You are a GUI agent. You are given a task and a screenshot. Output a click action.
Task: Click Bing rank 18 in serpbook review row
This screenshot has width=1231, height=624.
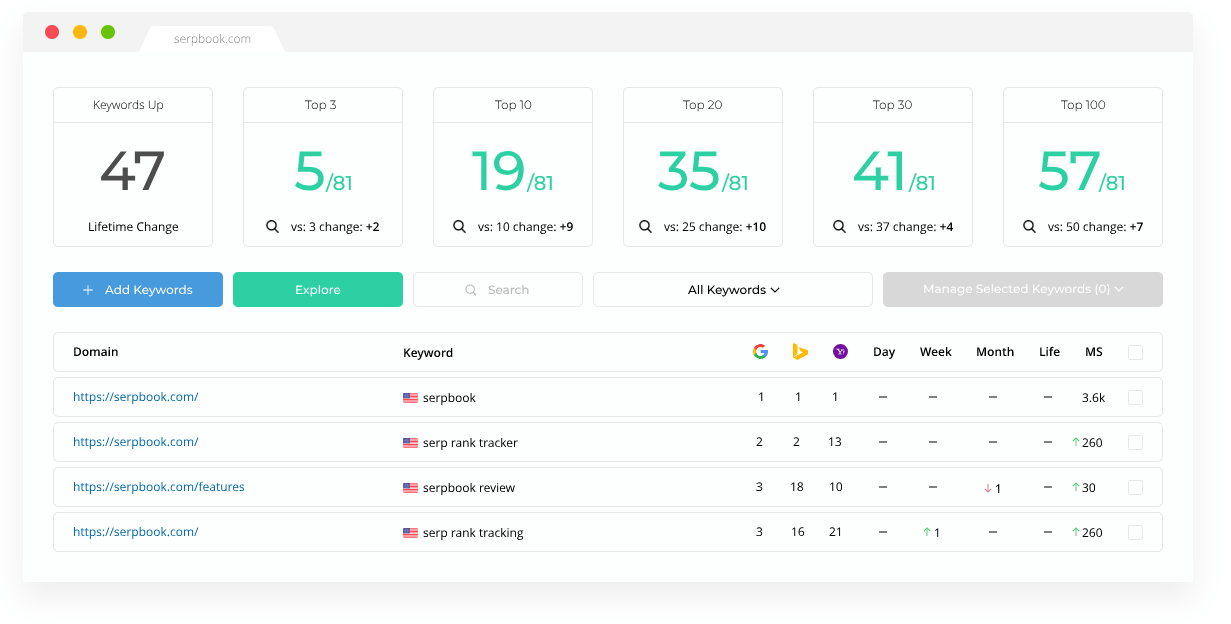(x=797, y=487)
